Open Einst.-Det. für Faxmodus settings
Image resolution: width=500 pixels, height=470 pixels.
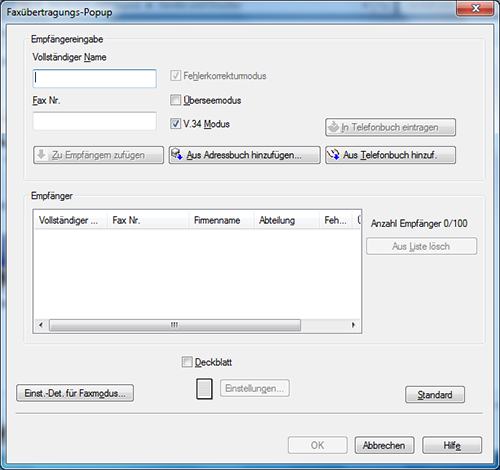click(75, 393)
